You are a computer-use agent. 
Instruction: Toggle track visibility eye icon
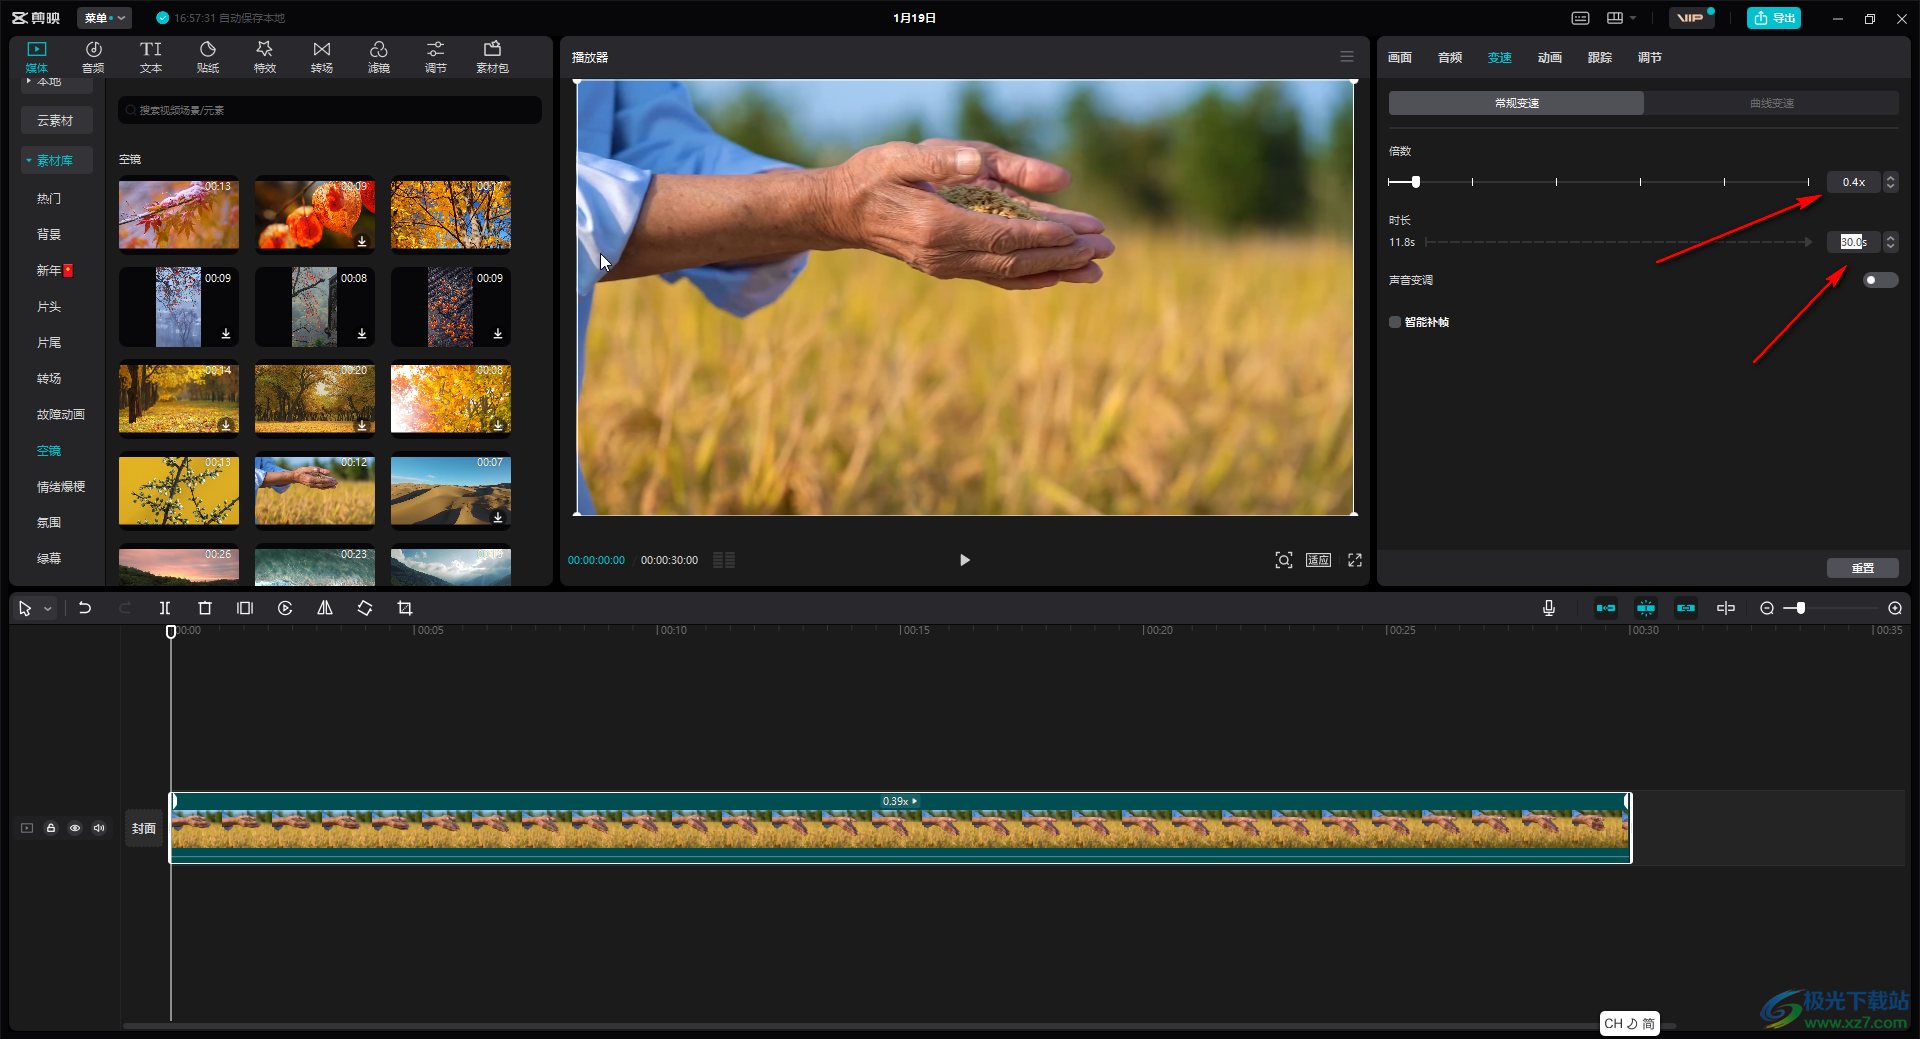(75, 828)
